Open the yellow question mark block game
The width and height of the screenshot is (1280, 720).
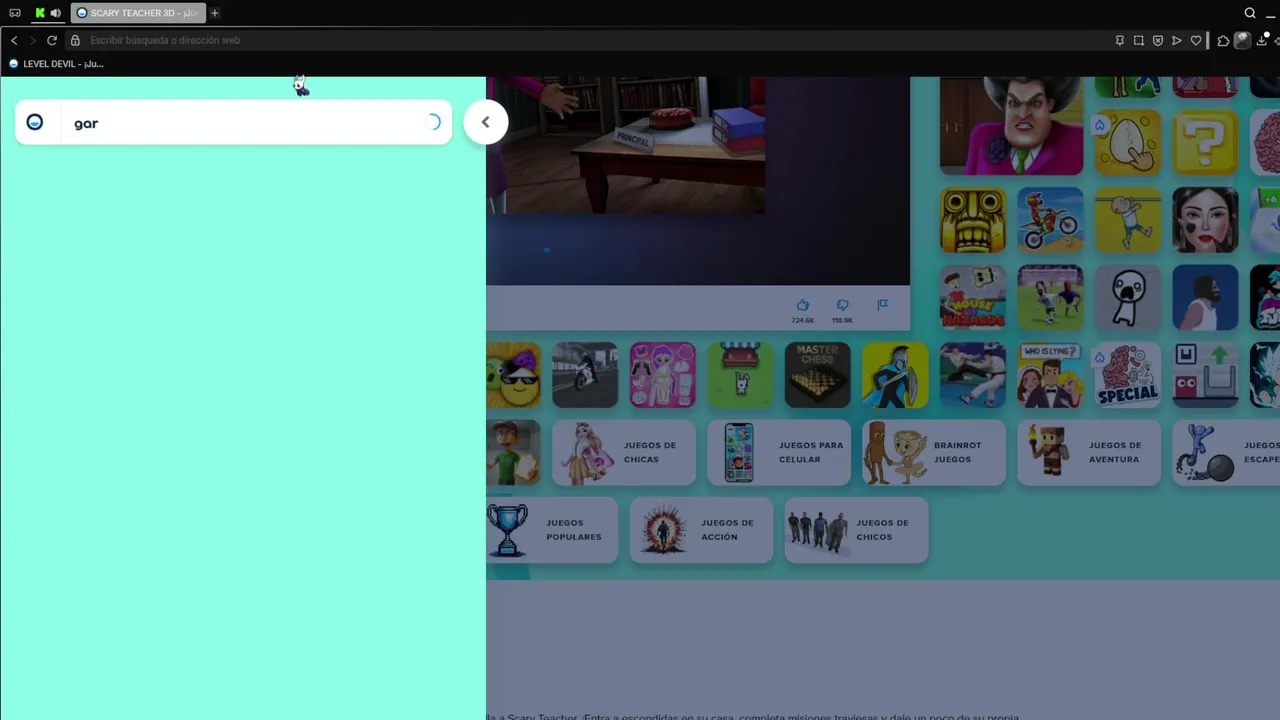point(1205,142)
